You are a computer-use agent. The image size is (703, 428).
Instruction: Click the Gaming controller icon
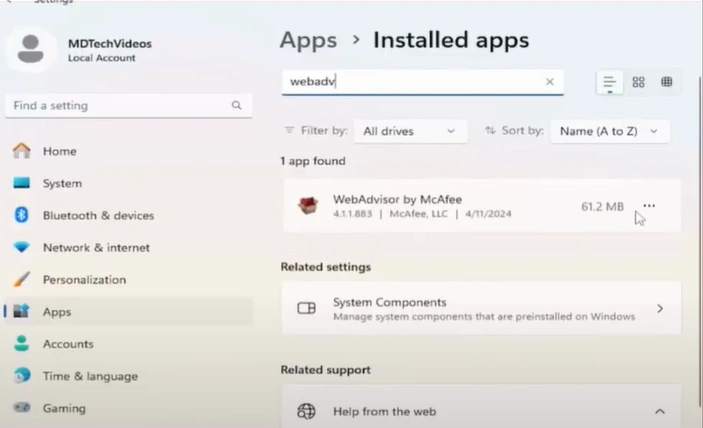point(21,408)
